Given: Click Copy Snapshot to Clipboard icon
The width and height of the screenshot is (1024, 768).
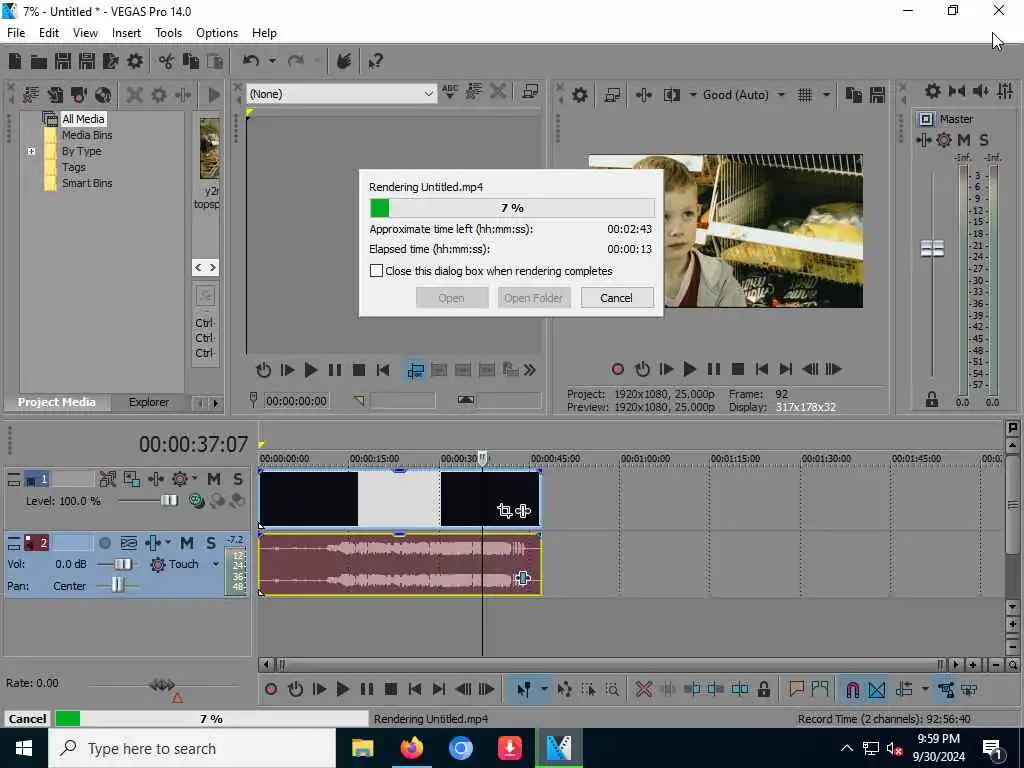Looking at the screenshot, I should [854, 95].
